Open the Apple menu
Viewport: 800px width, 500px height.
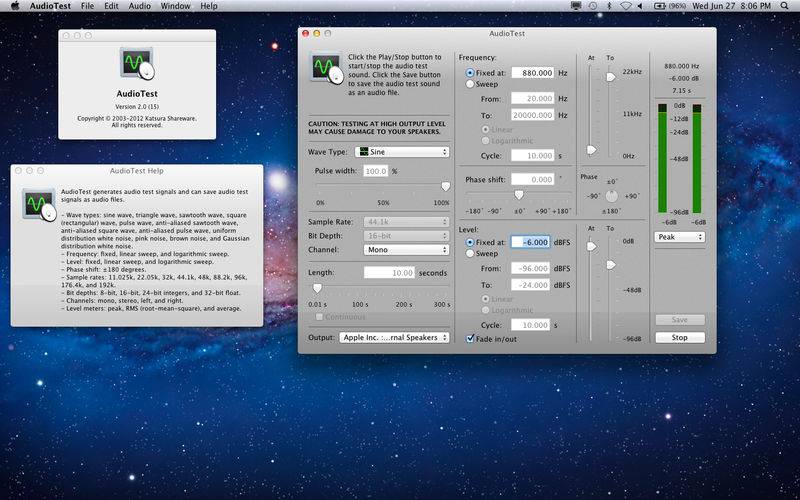(14, 6)
